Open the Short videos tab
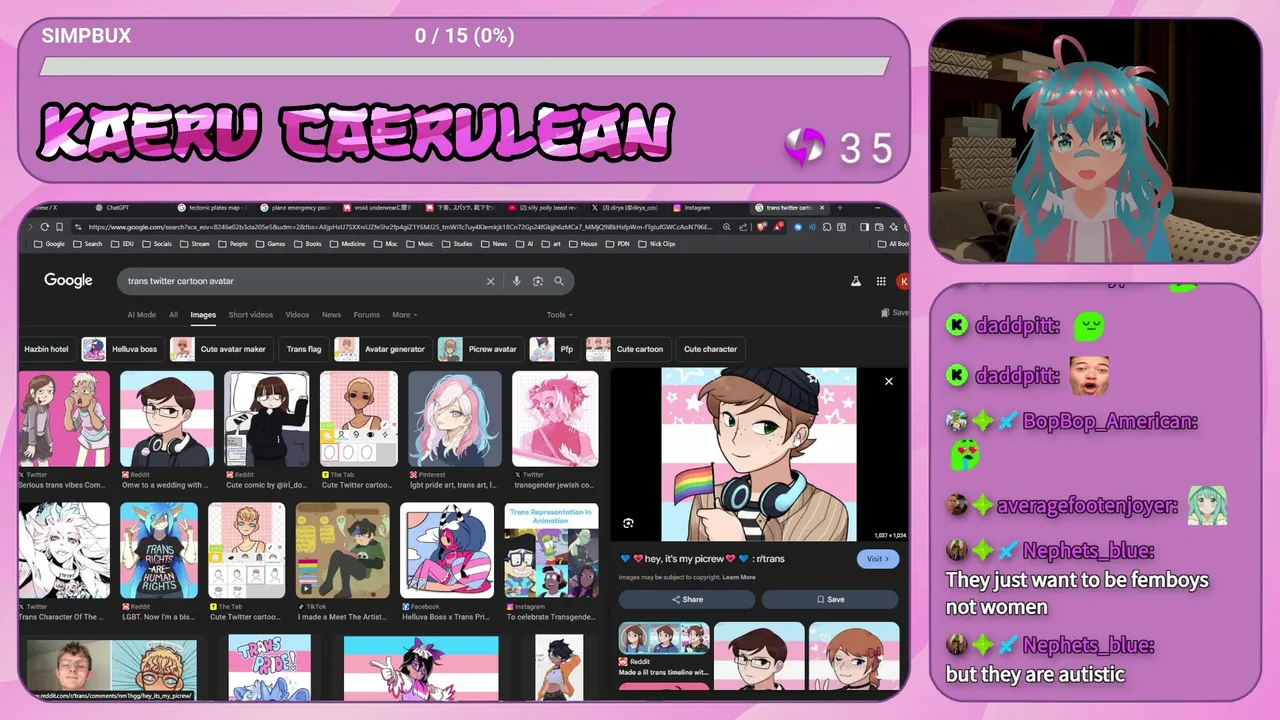1280x720 pixels. [x=251, y=315]
